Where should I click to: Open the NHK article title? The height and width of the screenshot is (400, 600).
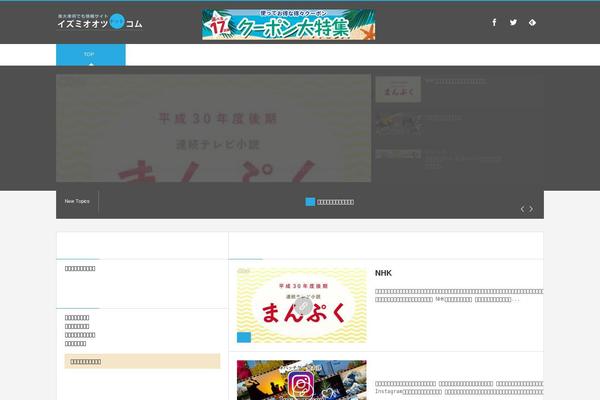[x=383, y=273]
